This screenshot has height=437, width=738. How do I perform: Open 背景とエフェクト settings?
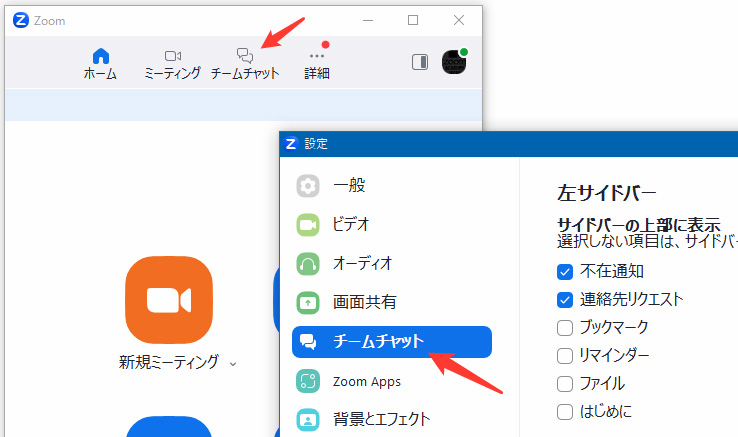pos(380,419)
